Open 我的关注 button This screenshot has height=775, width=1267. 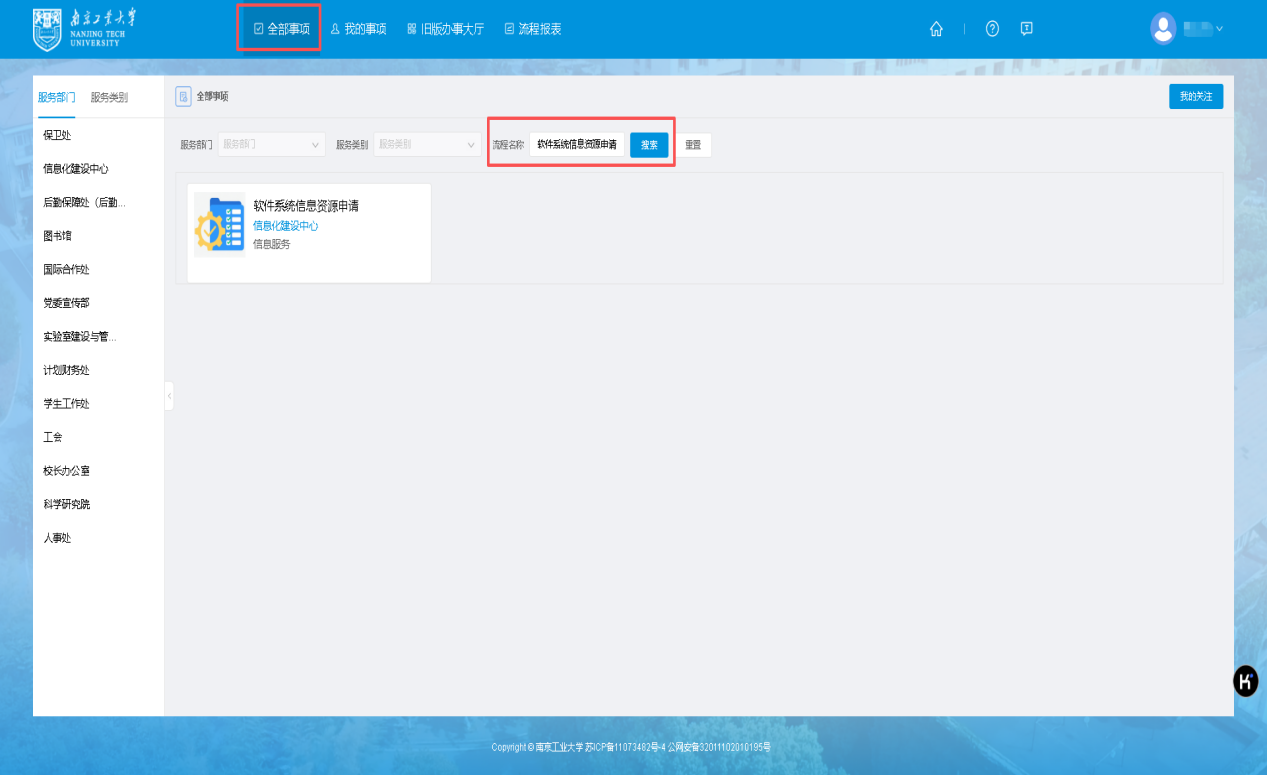1195,96
